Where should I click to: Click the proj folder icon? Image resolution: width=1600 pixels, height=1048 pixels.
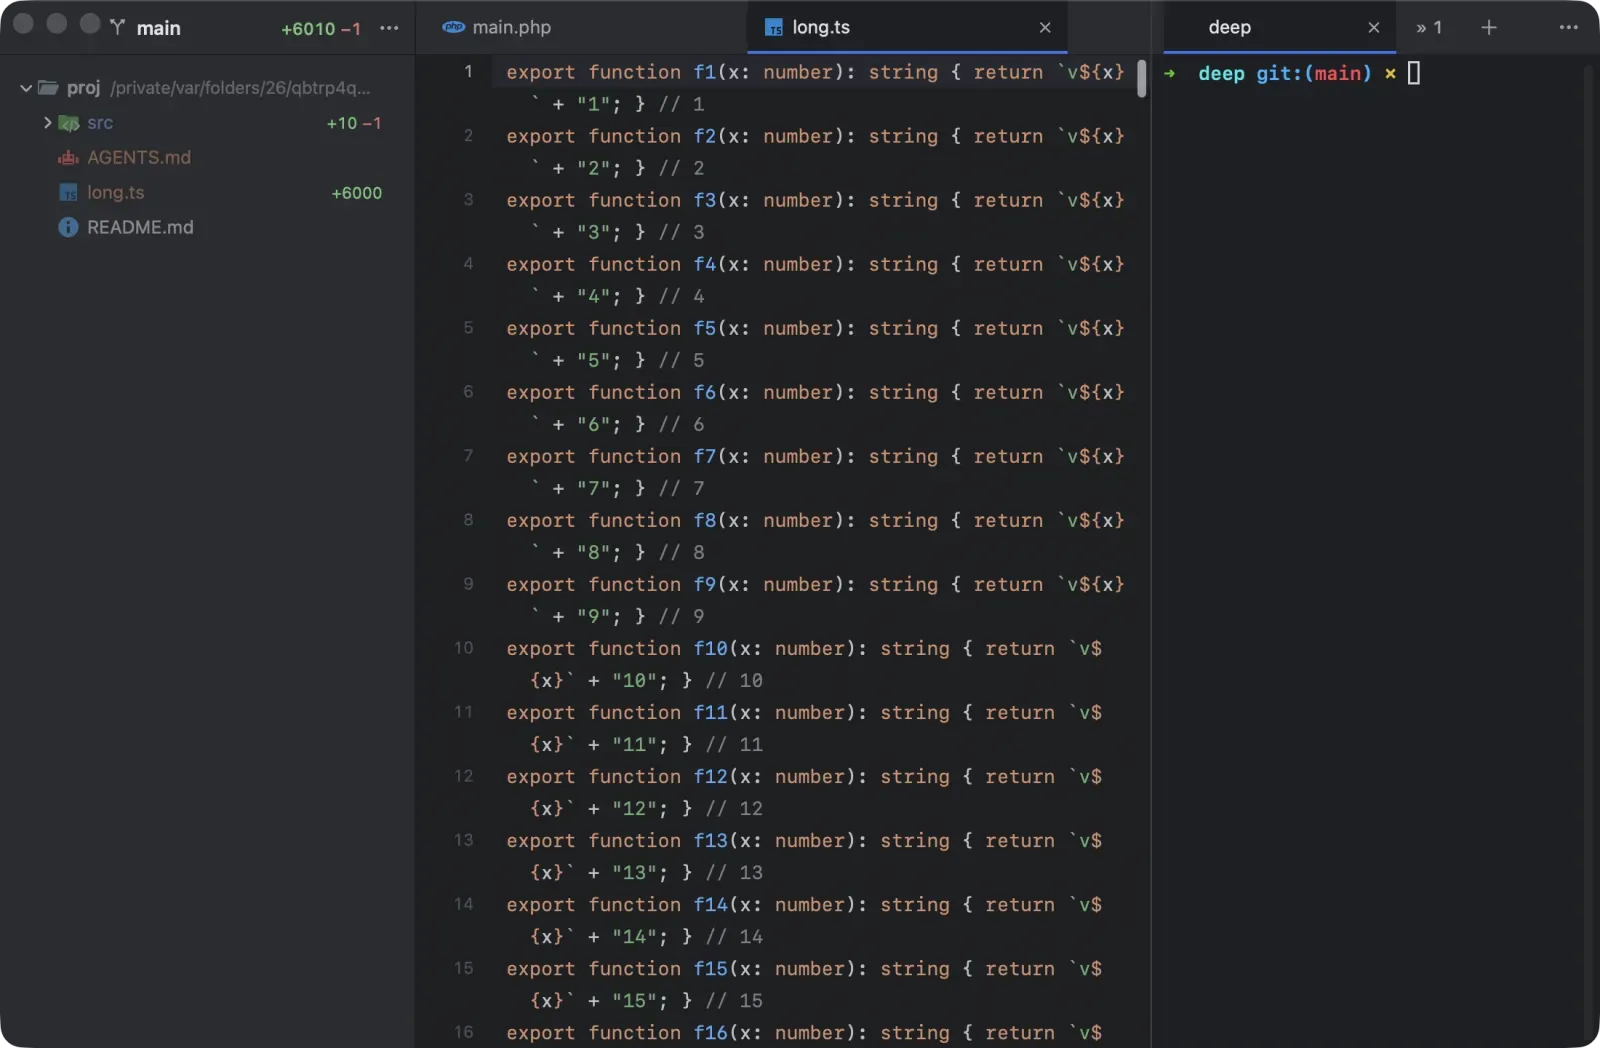(x=48, y=88)
